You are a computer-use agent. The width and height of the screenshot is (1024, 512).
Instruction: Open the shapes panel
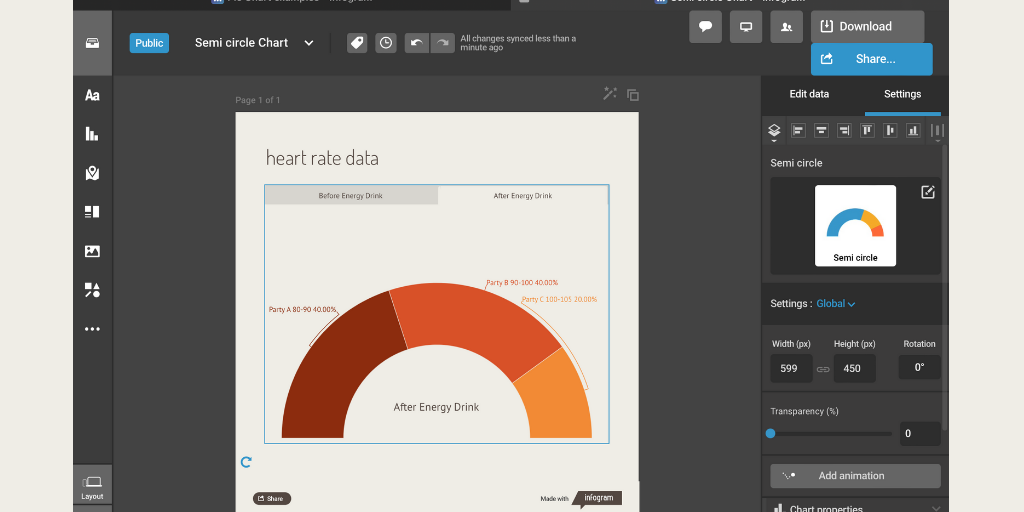coord(92,290)
